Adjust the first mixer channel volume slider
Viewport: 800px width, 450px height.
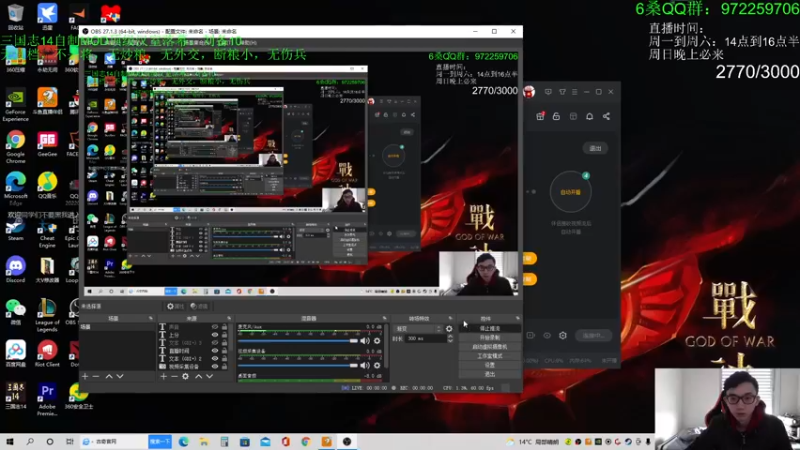(x=298, y=340)
